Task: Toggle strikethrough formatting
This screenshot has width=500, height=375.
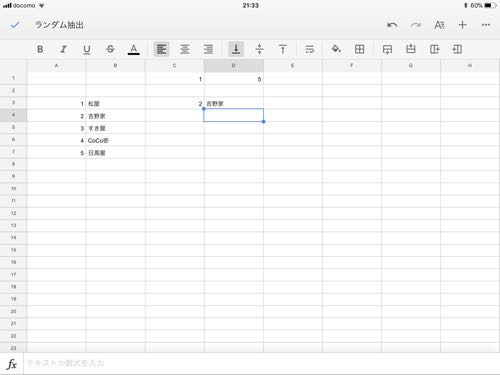Action: (x=110, y=49)
